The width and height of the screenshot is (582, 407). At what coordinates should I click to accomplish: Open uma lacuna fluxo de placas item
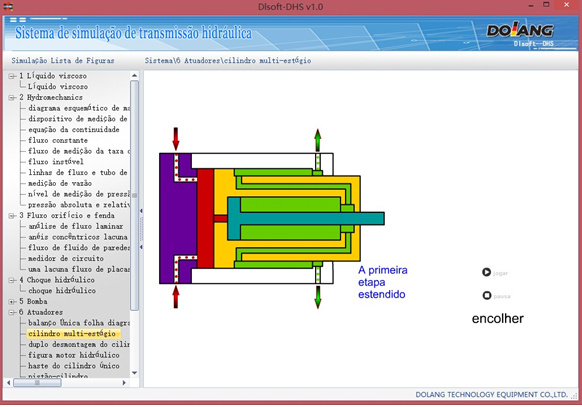[79, 269]
